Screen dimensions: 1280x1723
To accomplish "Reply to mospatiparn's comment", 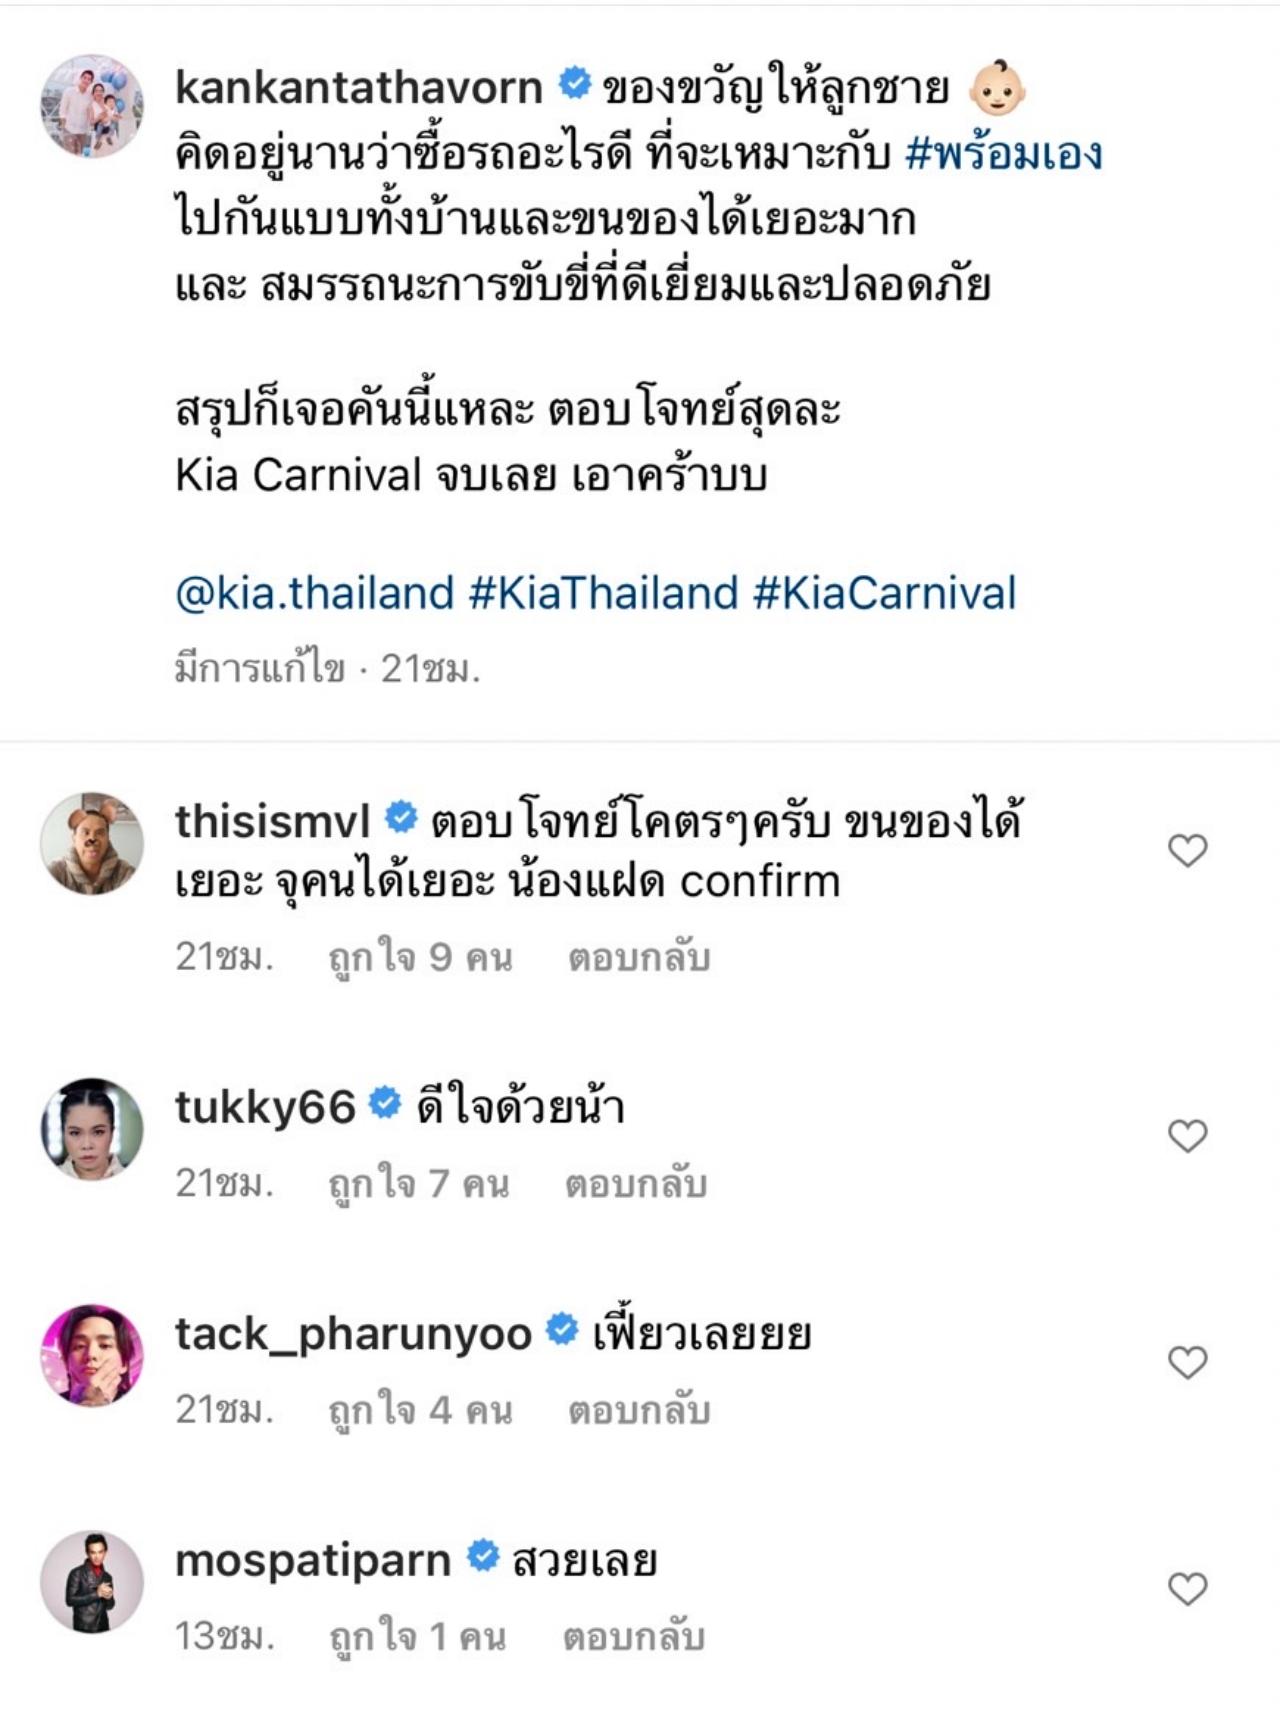I will 634,1637.
